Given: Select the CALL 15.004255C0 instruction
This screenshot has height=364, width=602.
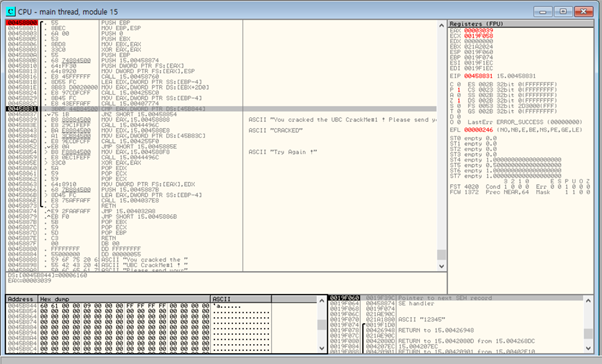Looking at the screenshot, I should pyautogui.click(x=130, y=93).
